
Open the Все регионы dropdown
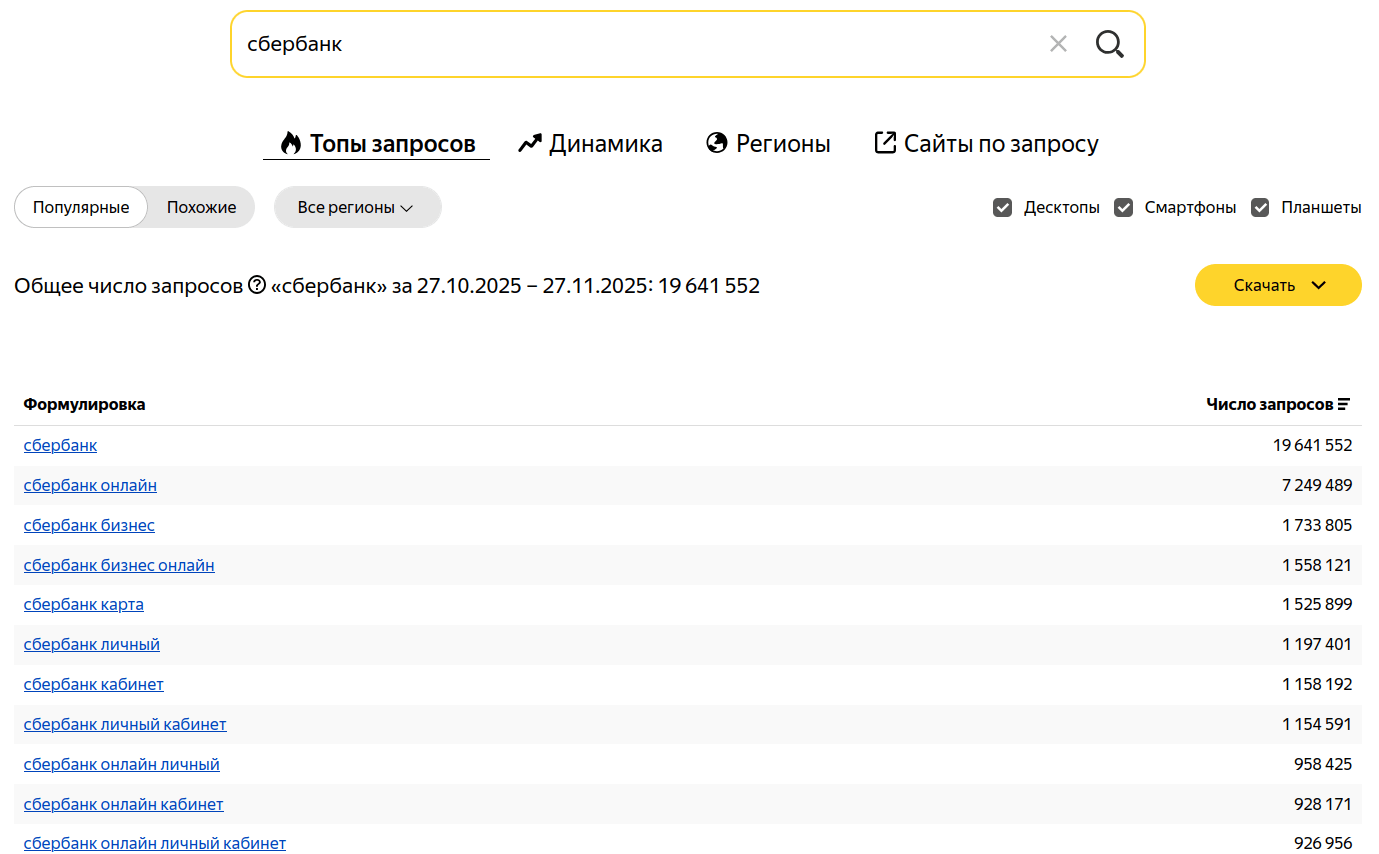tap(357, 208)
